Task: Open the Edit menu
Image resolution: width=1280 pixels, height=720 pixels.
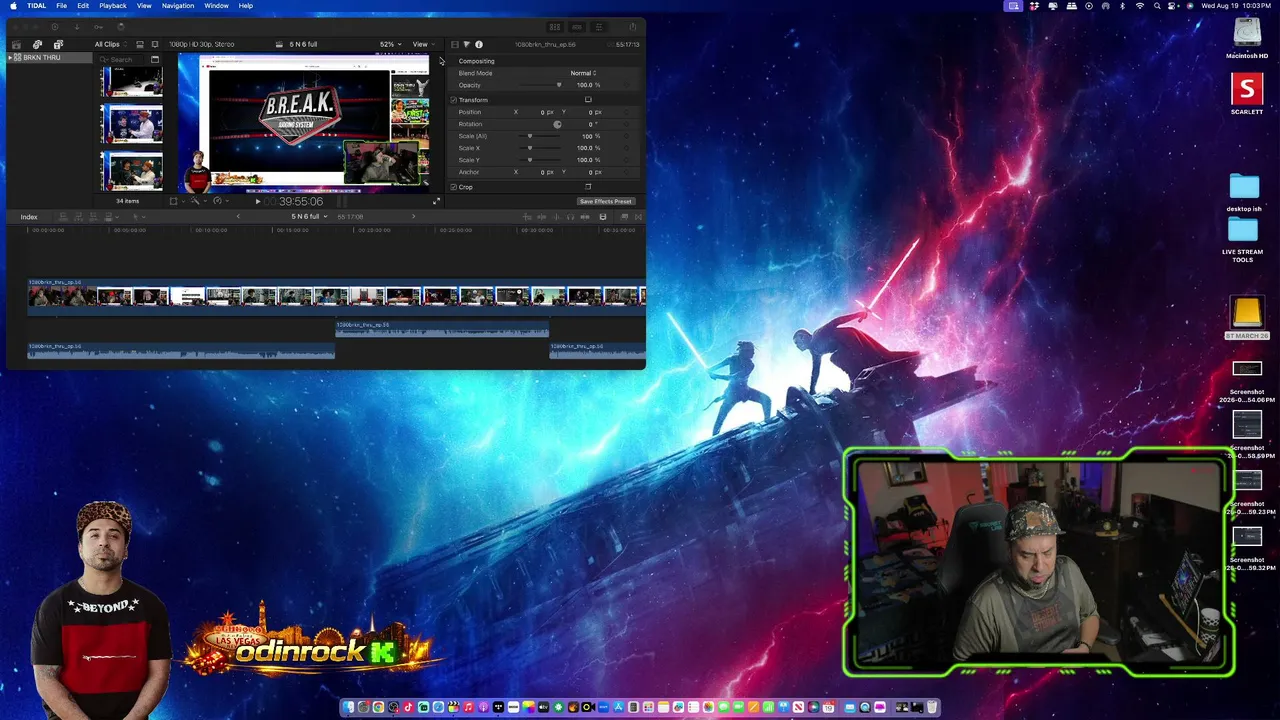Action: click(x=83, y=6)
